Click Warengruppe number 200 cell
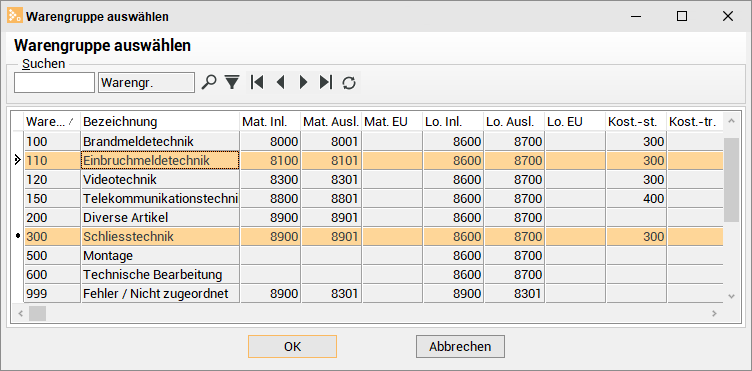This screenshot has height=371, width=752. click(x=52, y=218)
